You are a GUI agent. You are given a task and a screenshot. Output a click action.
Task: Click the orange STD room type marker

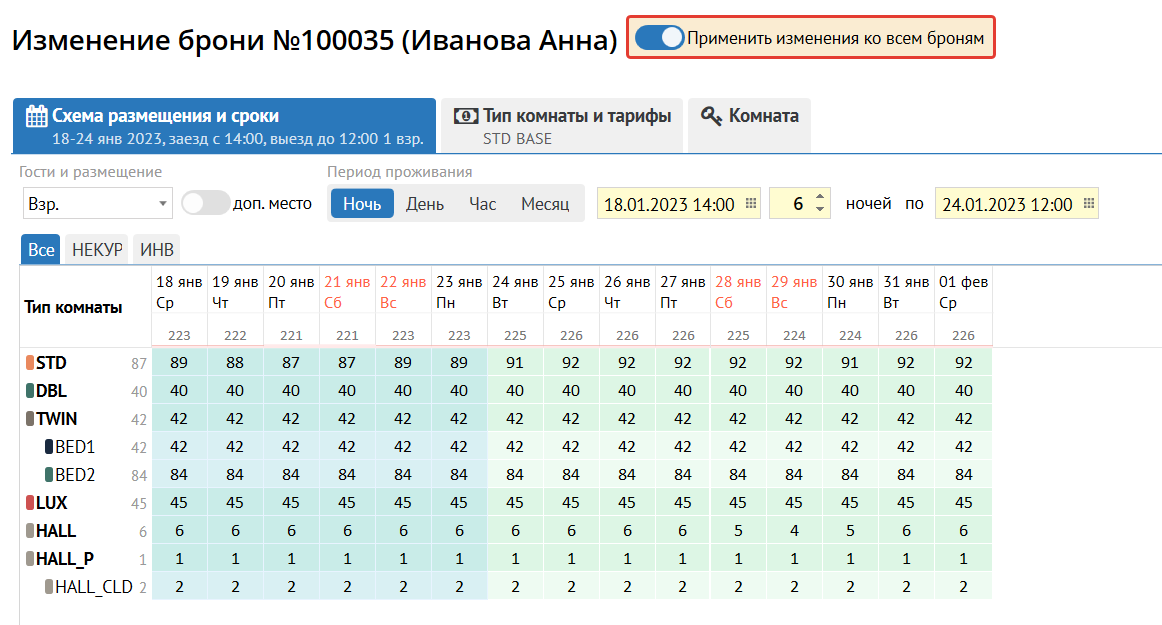[x=30, y=363]
